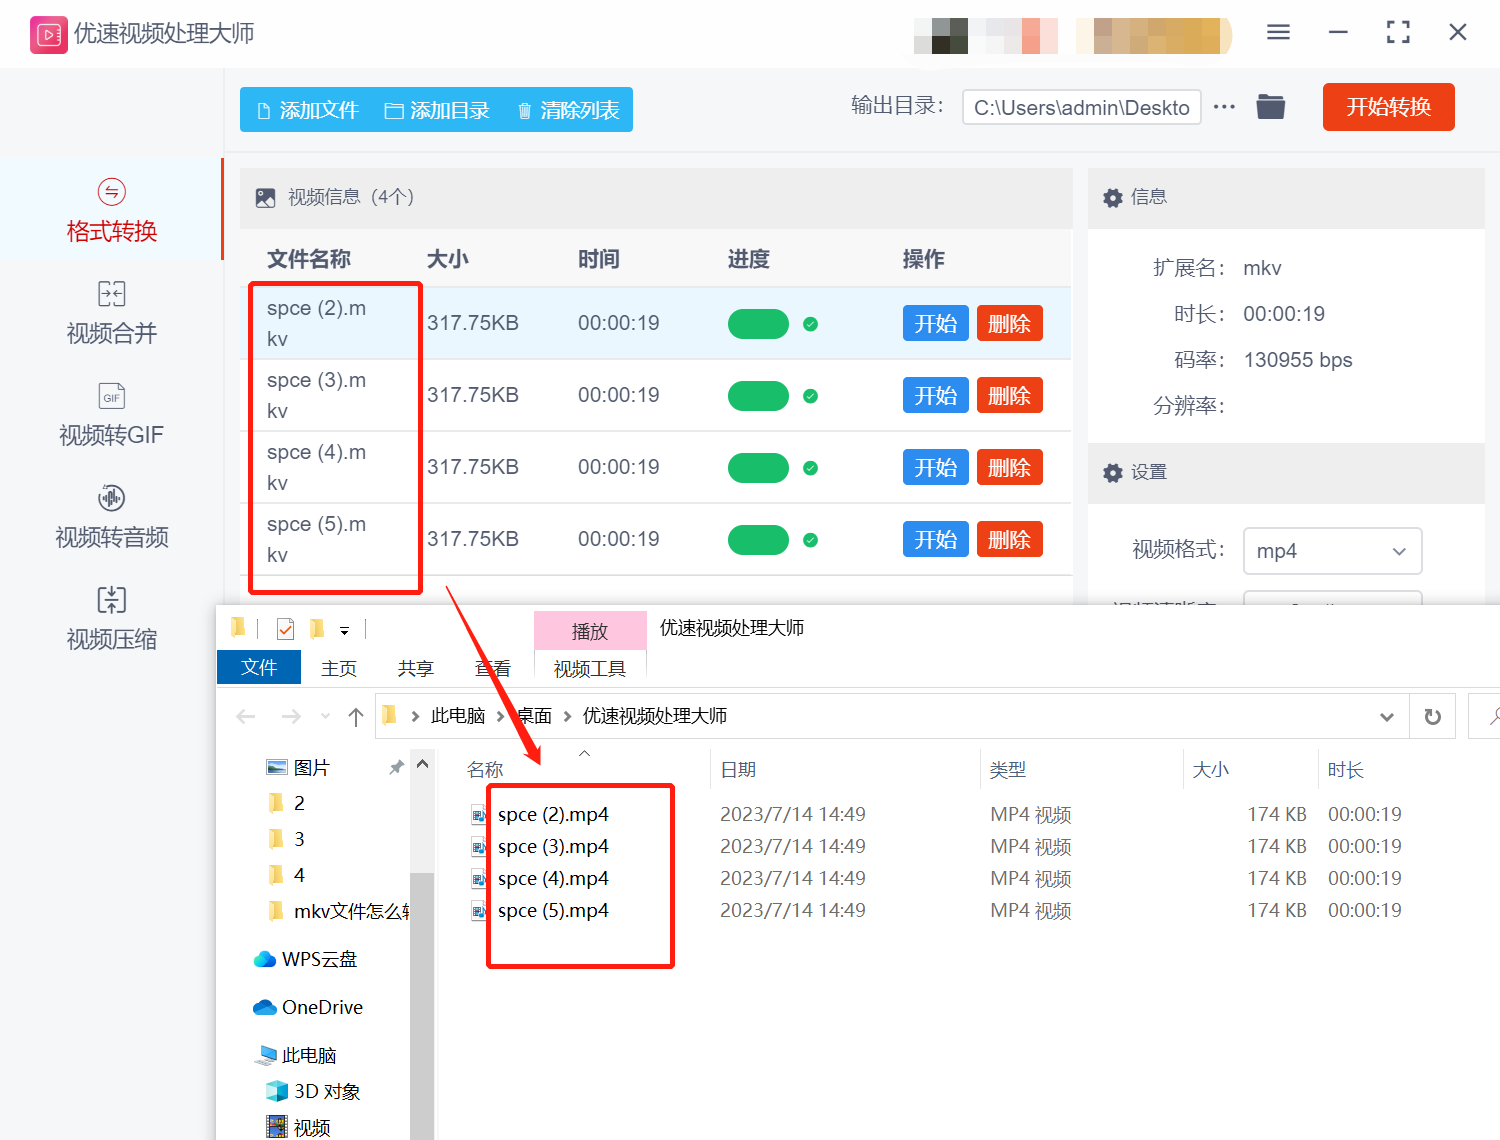Select the file spce (4).mp4
The width and height of the screenshot is (1500, 1140).
point(553,879)
